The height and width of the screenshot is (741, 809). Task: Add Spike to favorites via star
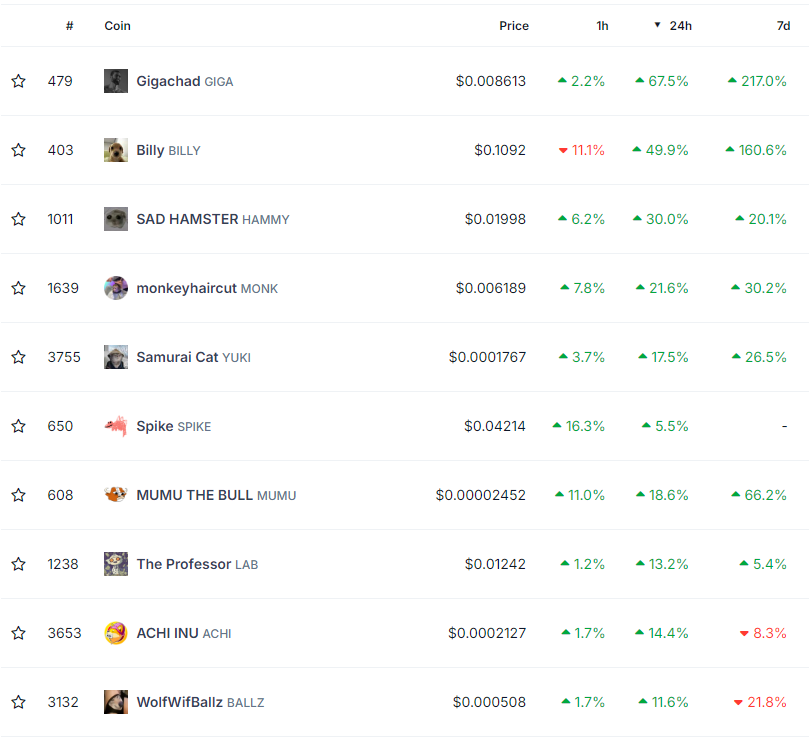coord(18,426)
